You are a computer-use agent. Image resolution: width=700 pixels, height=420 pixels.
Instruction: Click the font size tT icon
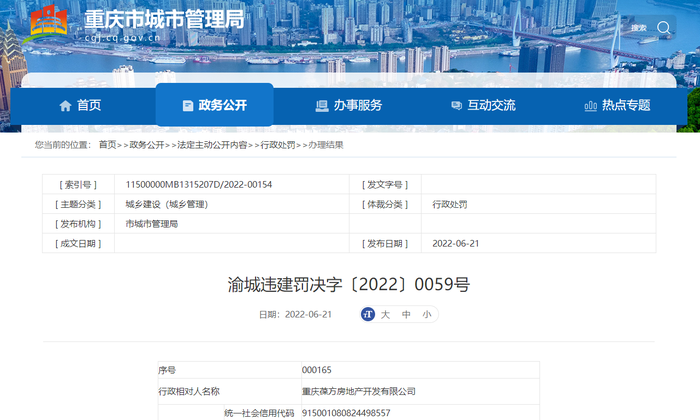[368, 315]
